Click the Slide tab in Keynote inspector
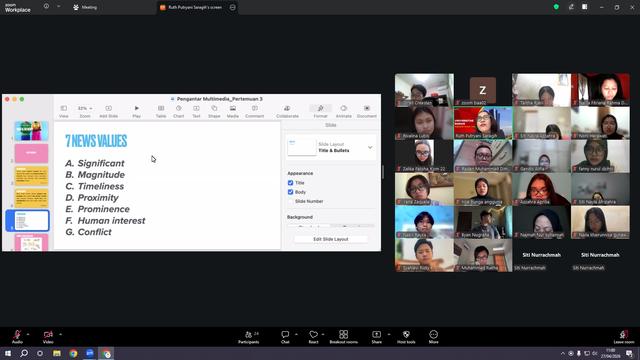 [331, 125]
